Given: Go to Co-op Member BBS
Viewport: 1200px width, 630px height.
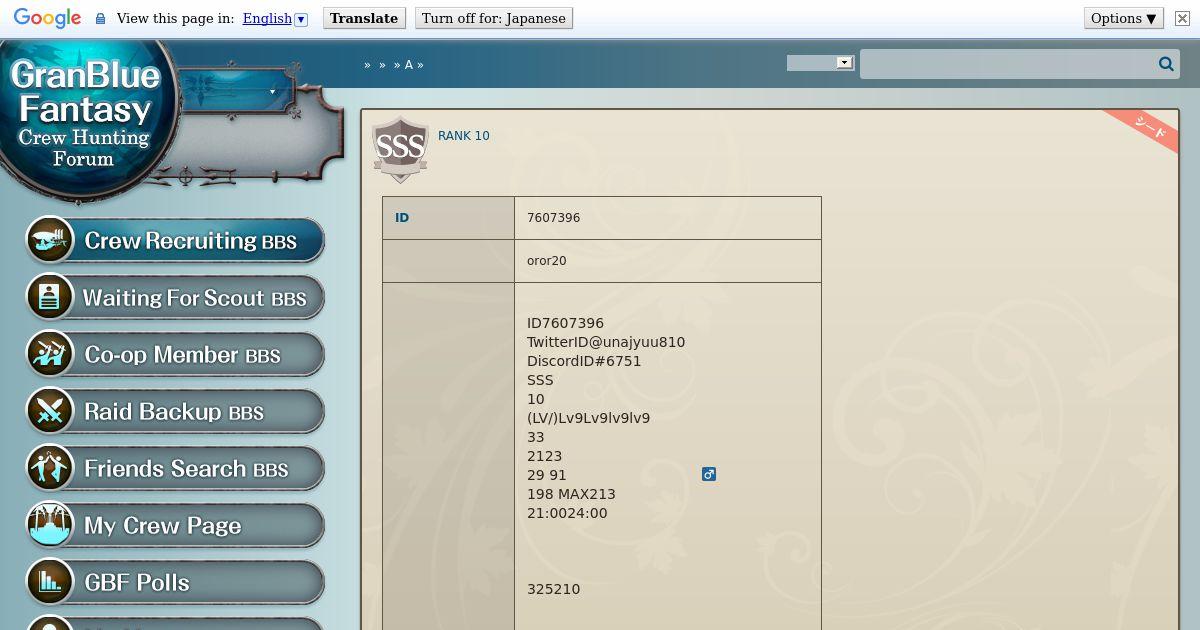Looking at the screenshot, I should [175, 354].
